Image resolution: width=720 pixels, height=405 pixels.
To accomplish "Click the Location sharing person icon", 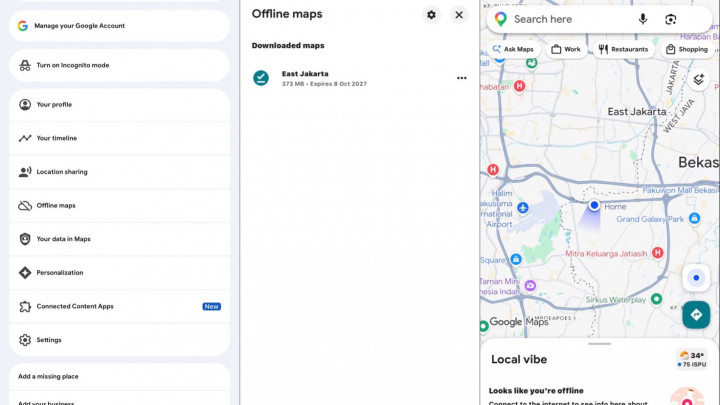I will [x=25, y=172].
